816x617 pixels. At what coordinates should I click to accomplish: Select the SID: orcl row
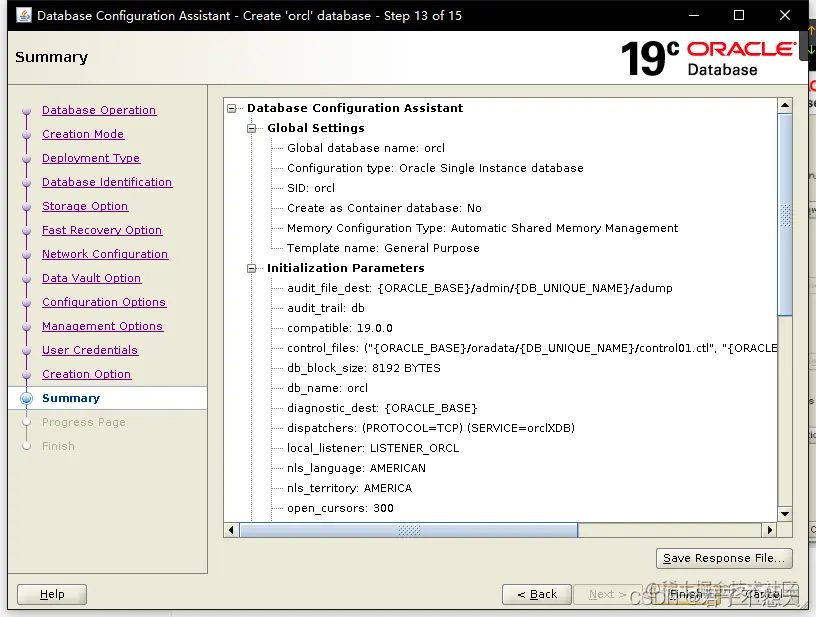coord(311,188)
